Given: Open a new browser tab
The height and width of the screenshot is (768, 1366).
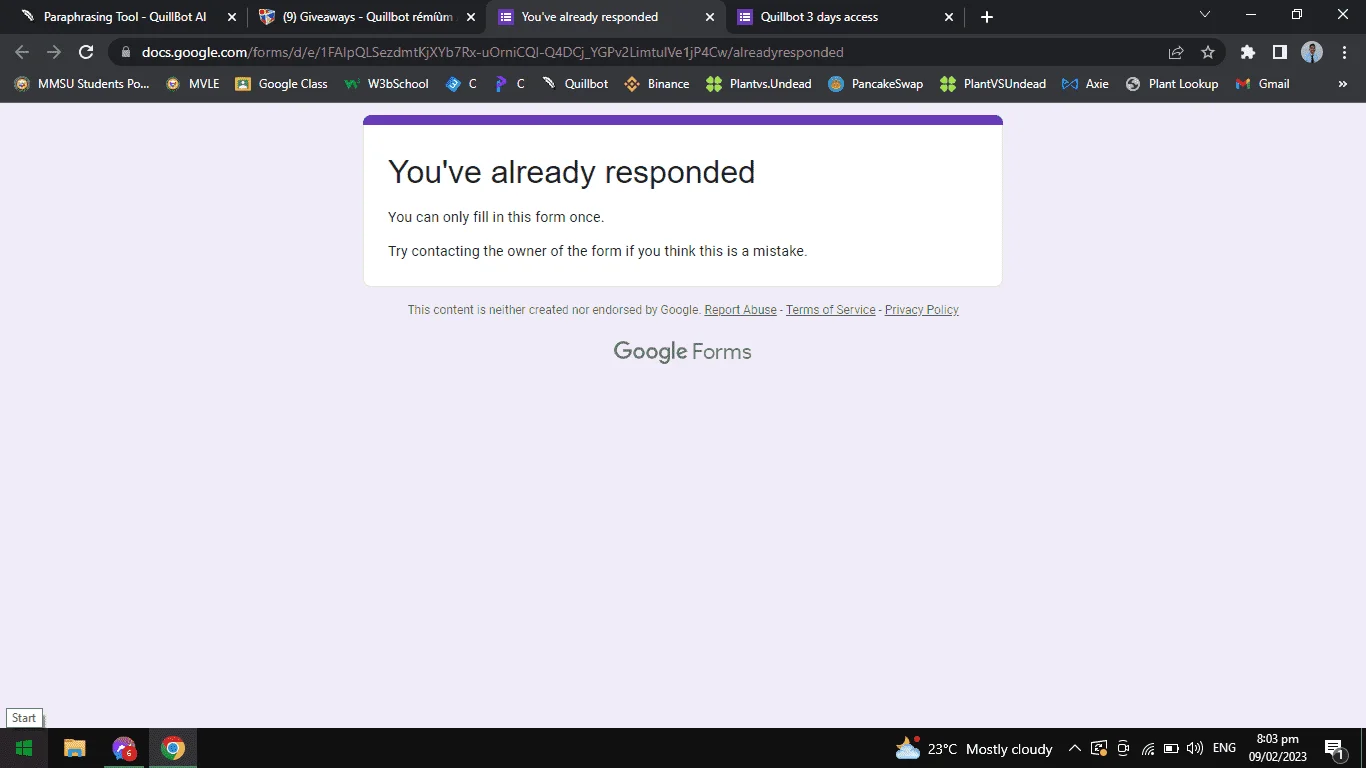Looking at the screenshot, I should 987,17.
